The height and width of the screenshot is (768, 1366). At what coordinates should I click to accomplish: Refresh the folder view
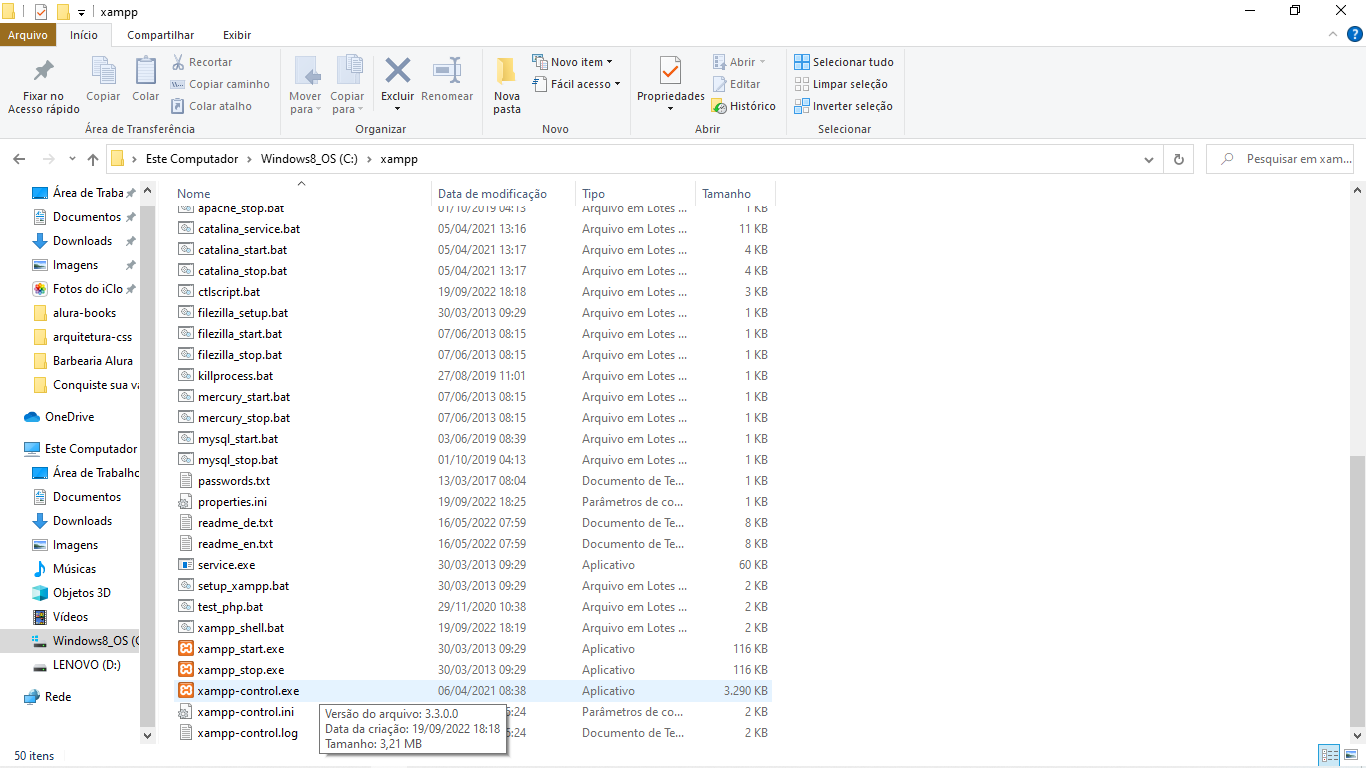(1178, 159)
